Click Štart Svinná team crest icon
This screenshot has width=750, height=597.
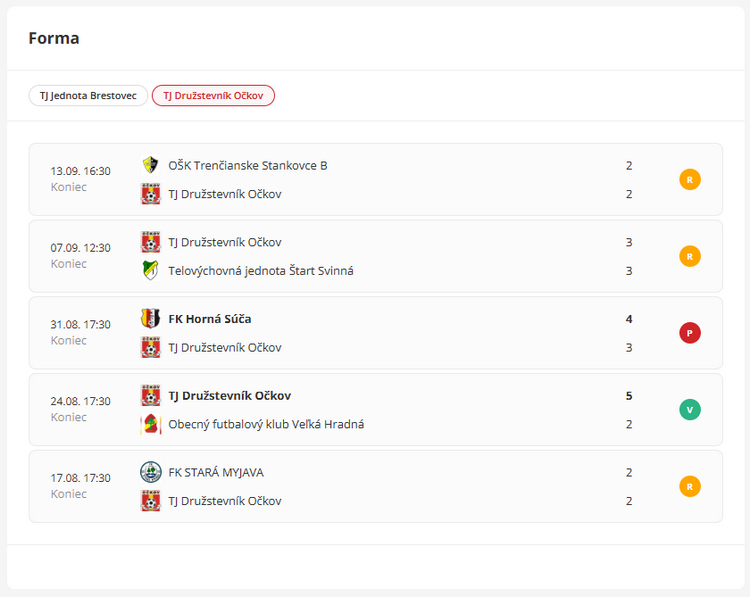pyautogui.click(x=150, y=270)
